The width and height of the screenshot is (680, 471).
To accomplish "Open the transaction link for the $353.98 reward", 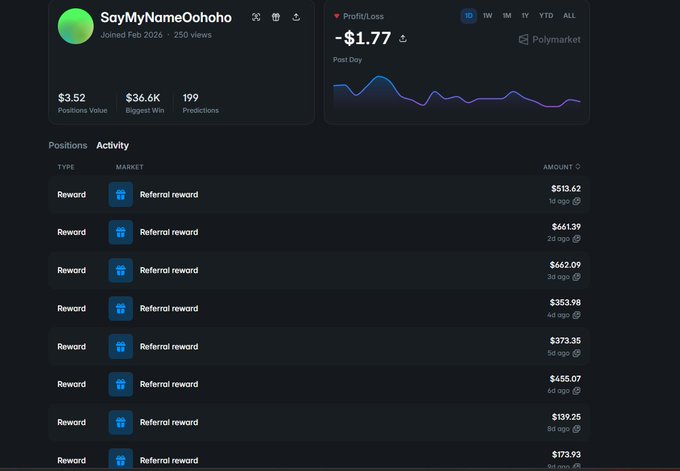I will tap(576, 315).
